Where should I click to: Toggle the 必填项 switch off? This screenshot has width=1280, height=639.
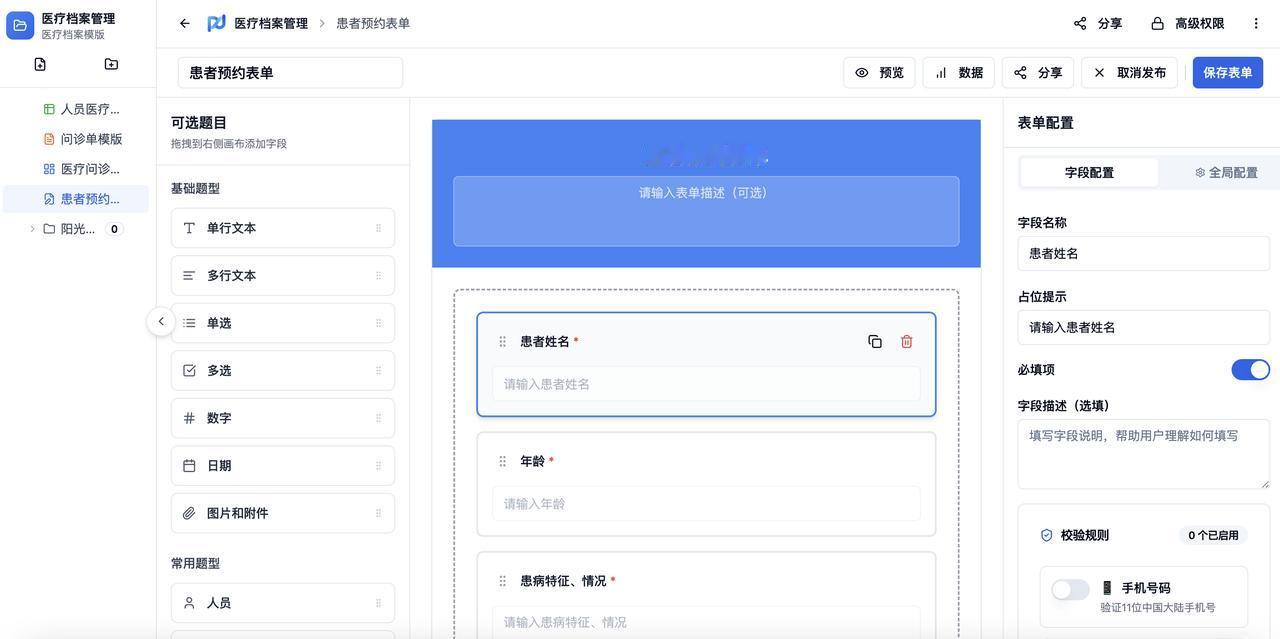[1250, 370]
